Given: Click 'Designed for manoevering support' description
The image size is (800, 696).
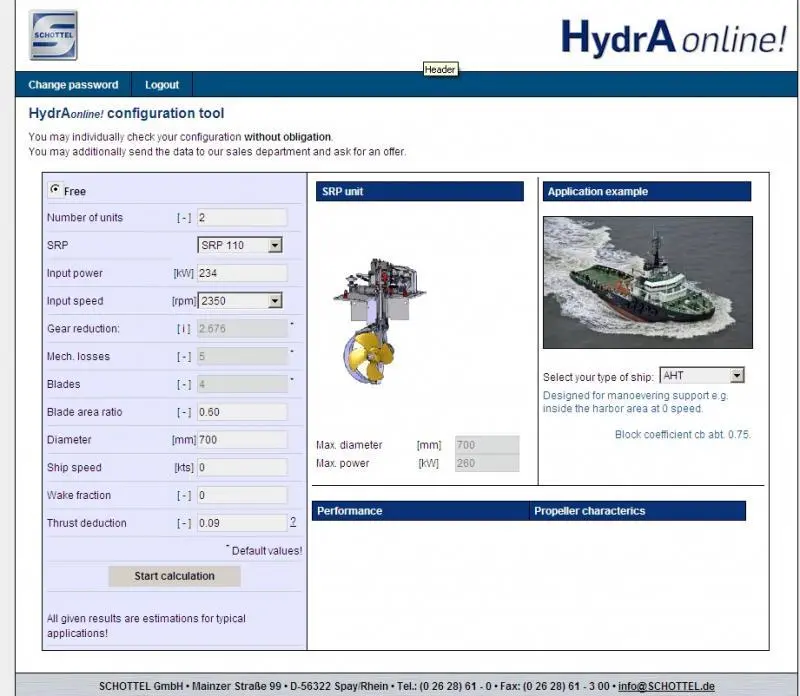Looking at the screenshot, I should (x=636, y=402).
